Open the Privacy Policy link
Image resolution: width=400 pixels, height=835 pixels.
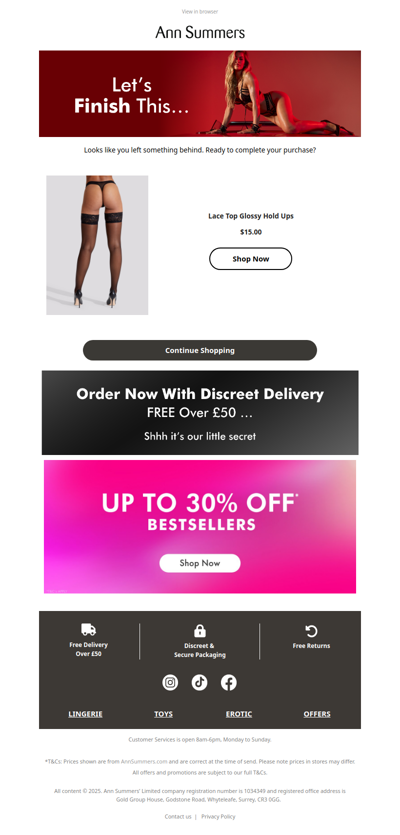218,816
